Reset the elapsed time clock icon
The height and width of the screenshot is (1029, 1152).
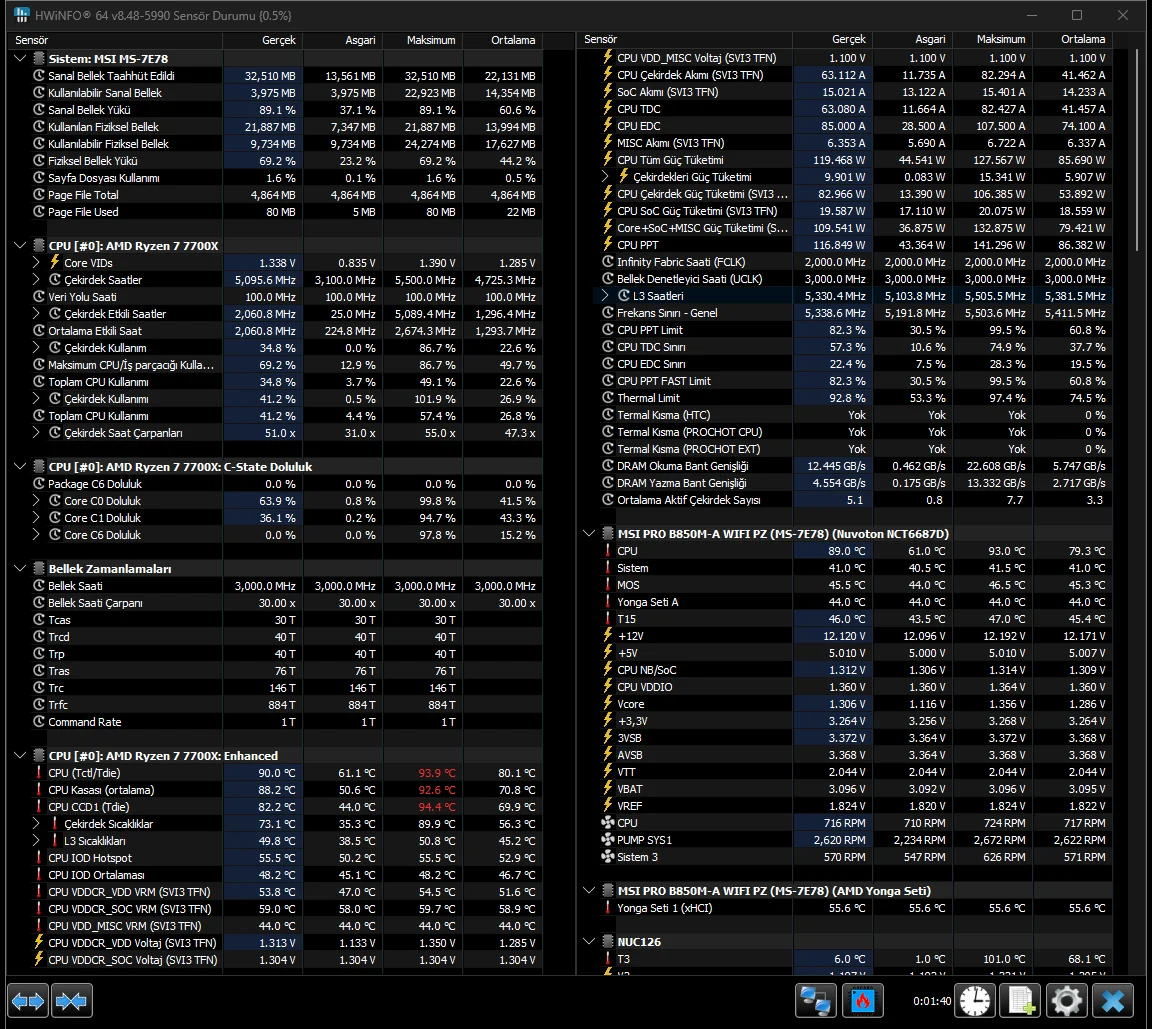click(975, 1000)
